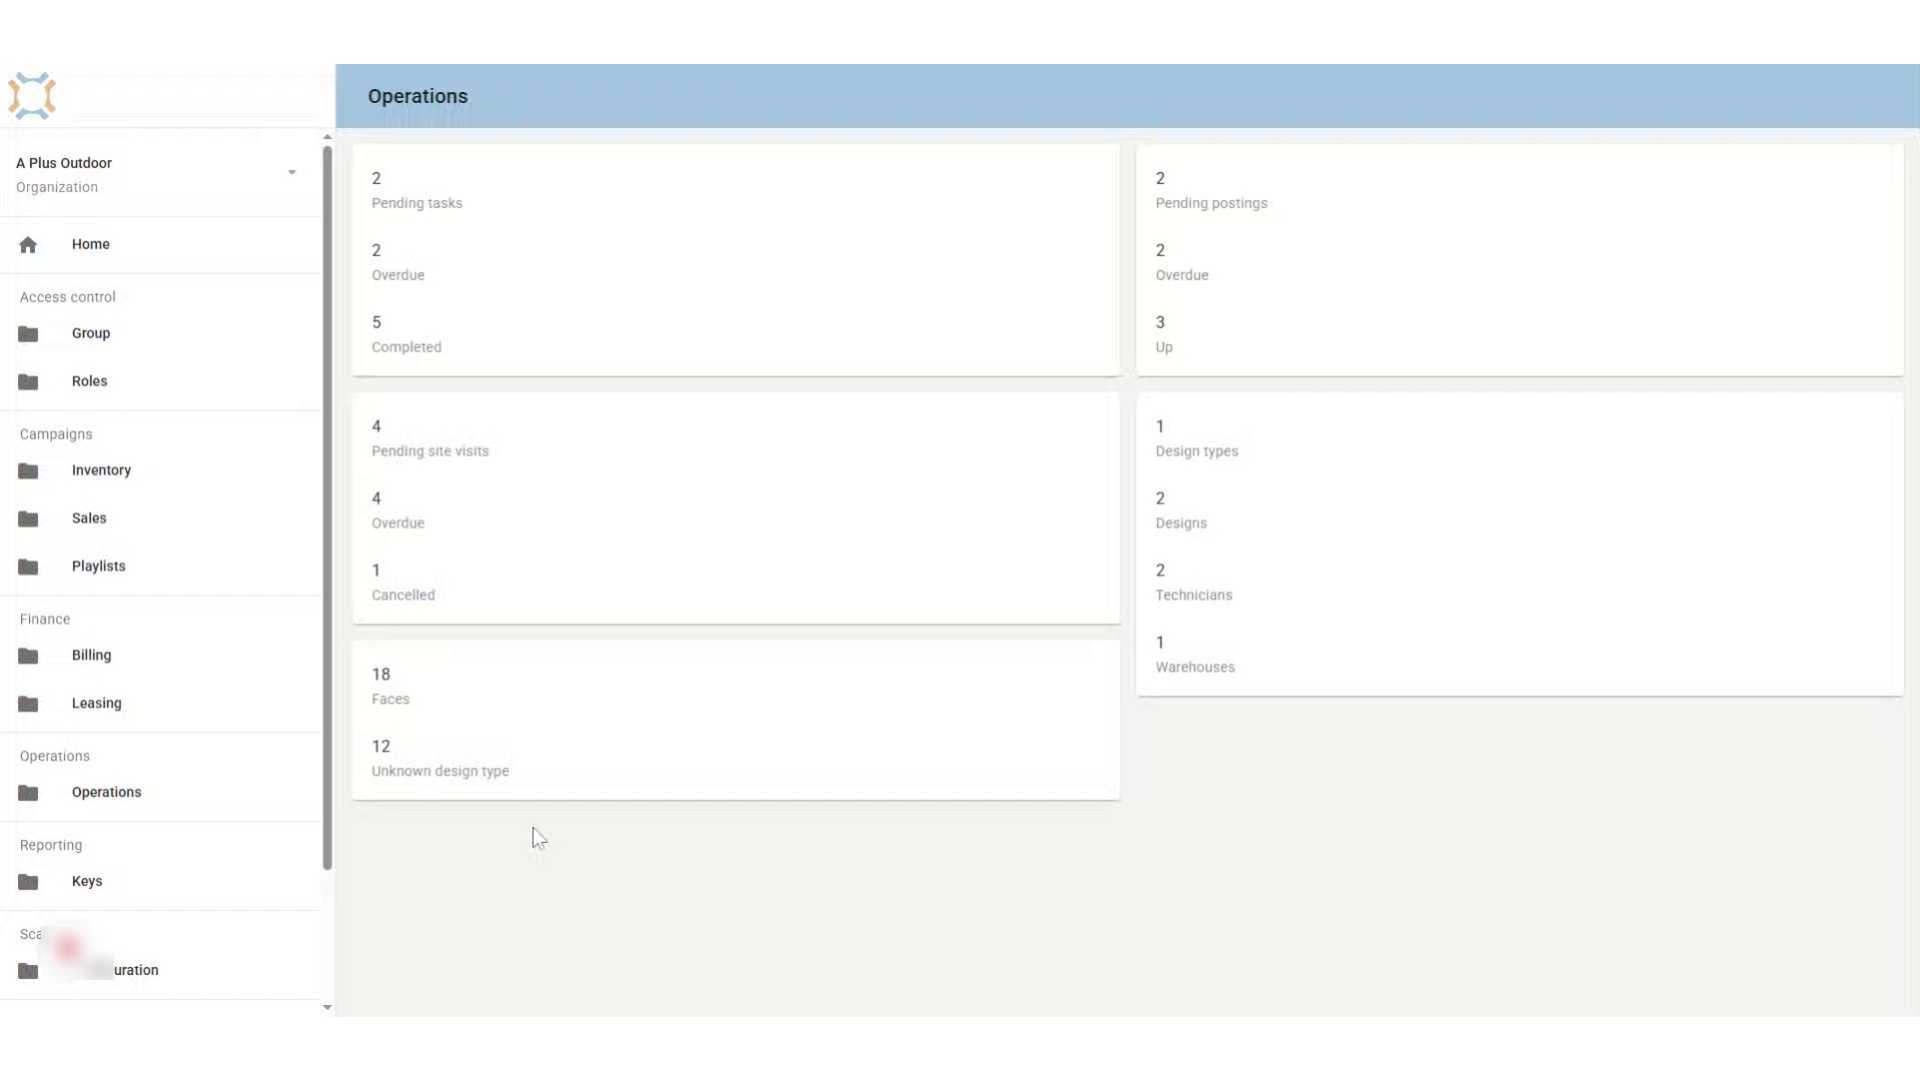Click Overdue in Pending tasks card
The height and width of the screenshot is (1080, 1920).
coord(398,275)
